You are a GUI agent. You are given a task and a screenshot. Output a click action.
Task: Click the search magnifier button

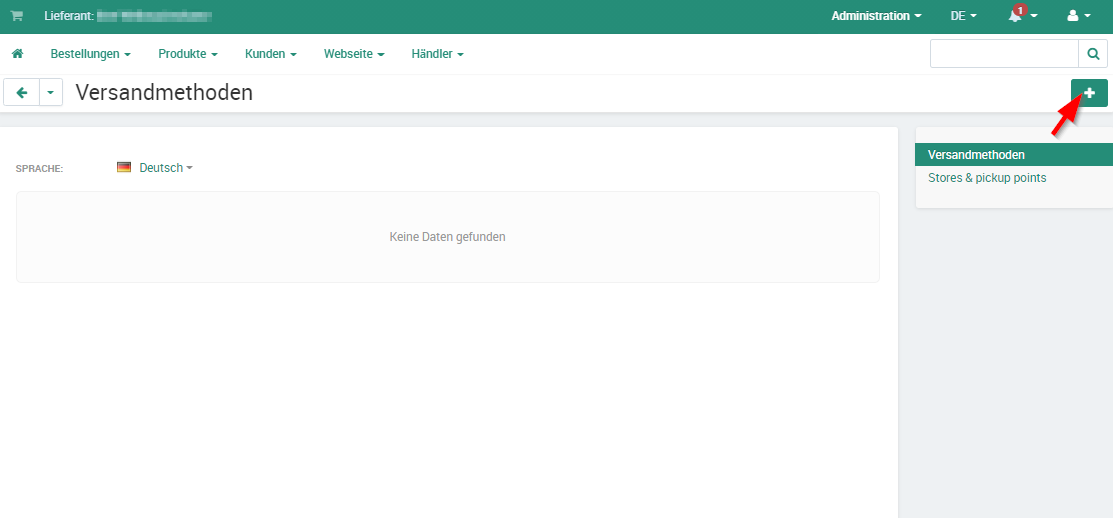click(1093, 53)
